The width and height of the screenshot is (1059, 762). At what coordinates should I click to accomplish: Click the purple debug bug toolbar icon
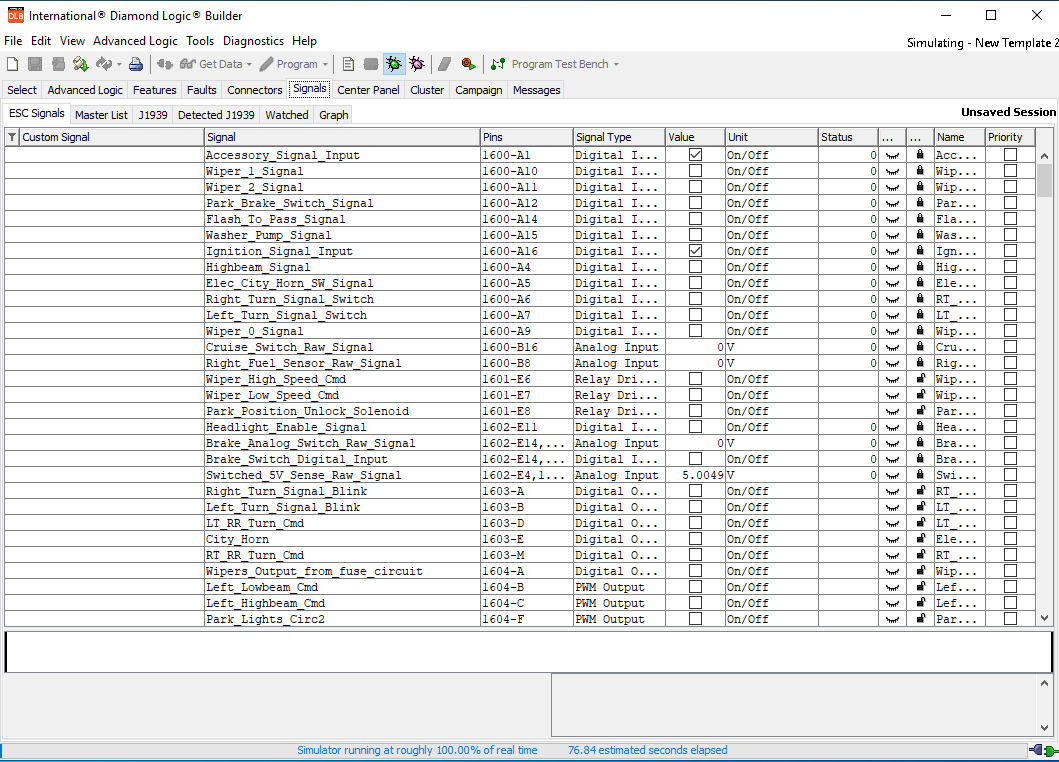(417, 64)
